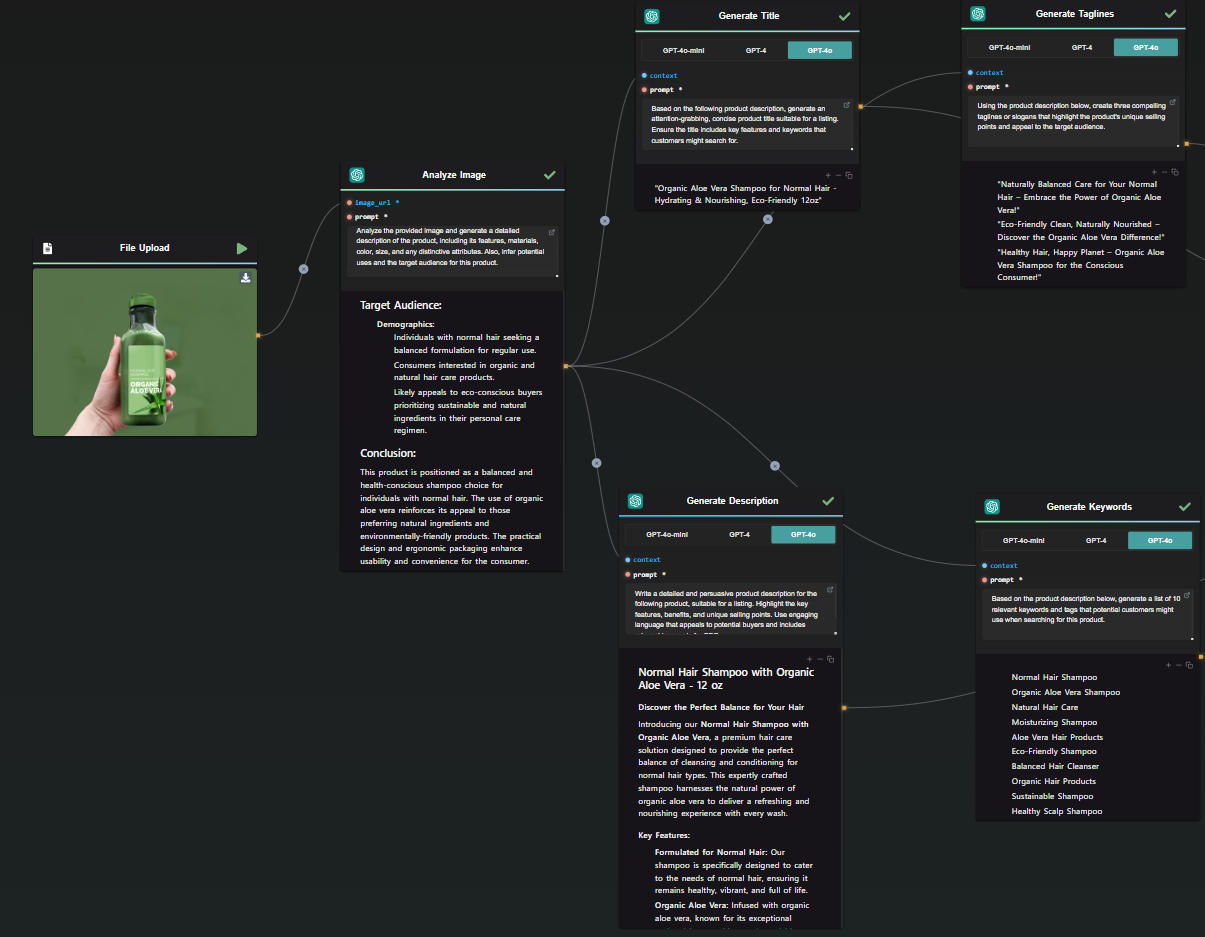Select GPT-4o-mini model in Generate Title
The height and width of the screenshot is (937, 1205).
(x=683, y=50)
